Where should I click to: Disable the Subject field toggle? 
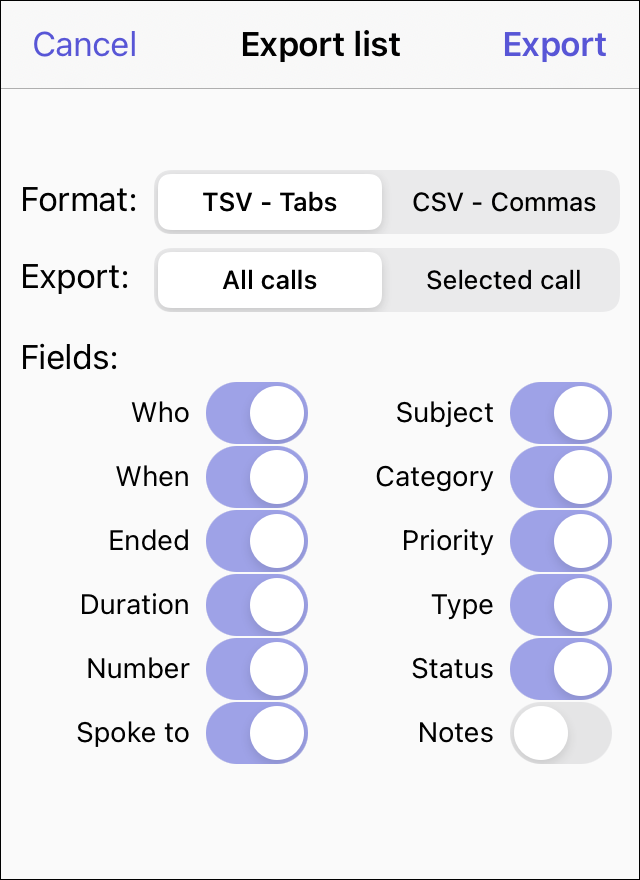560,413
